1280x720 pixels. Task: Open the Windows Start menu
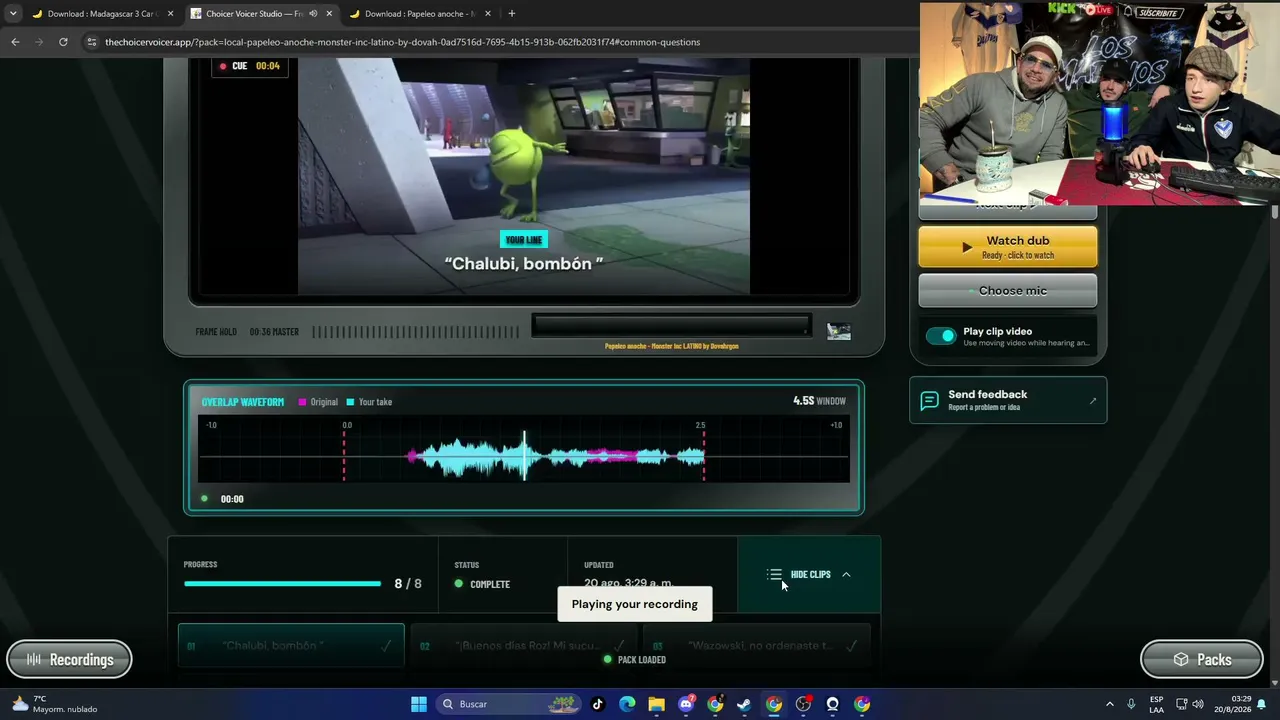point(419,704)
